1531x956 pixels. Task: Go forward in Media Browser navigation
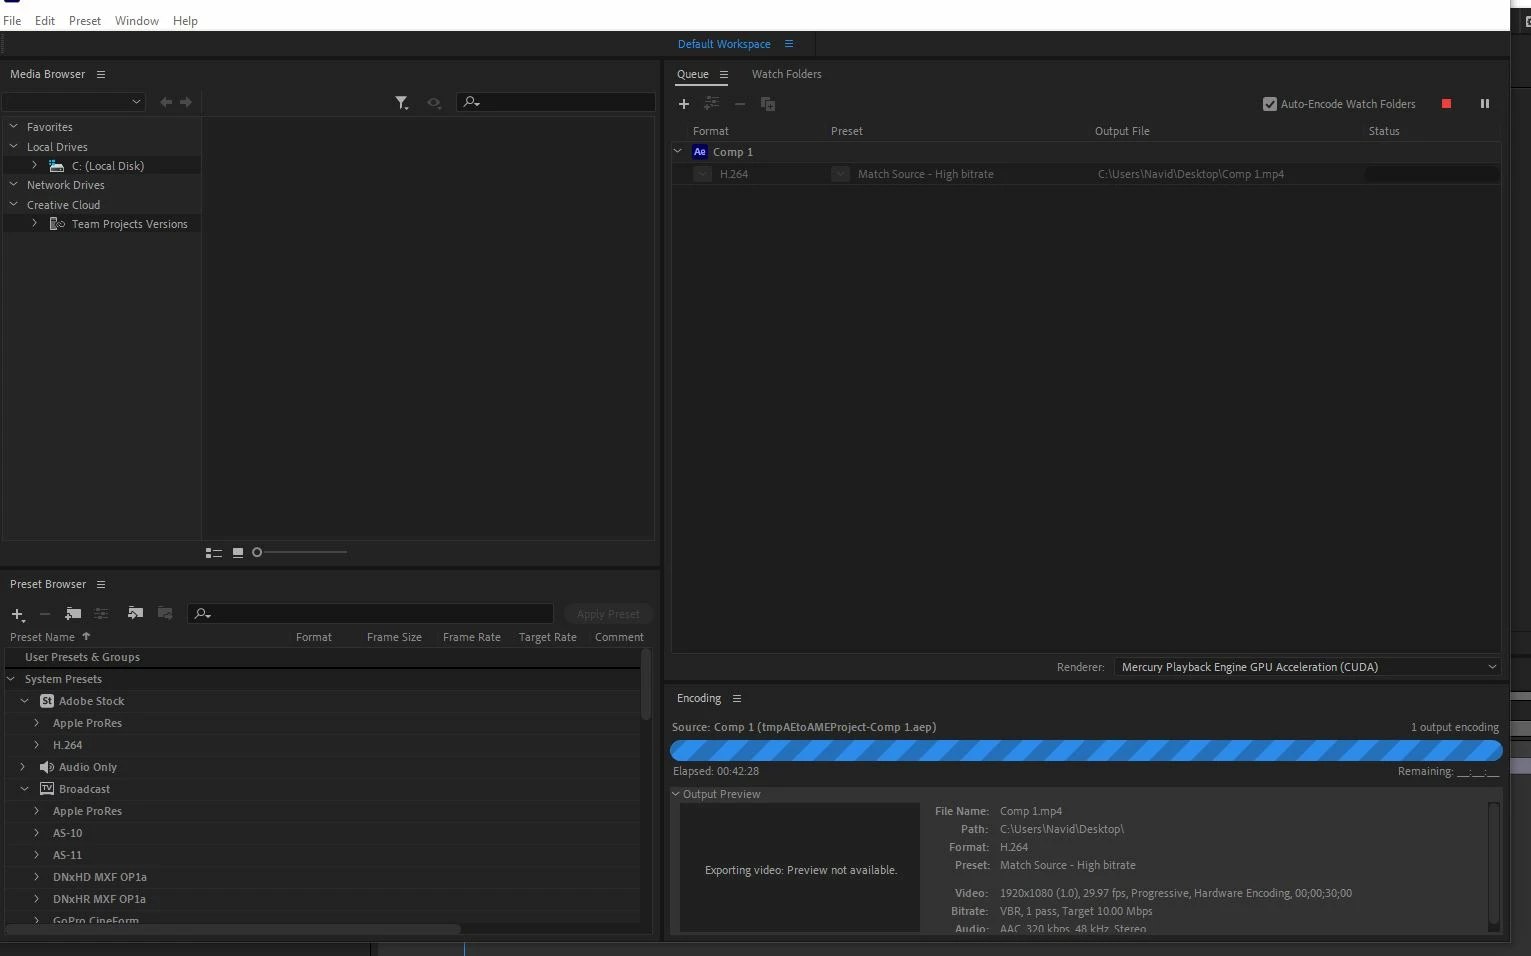(x=186, y=102)
